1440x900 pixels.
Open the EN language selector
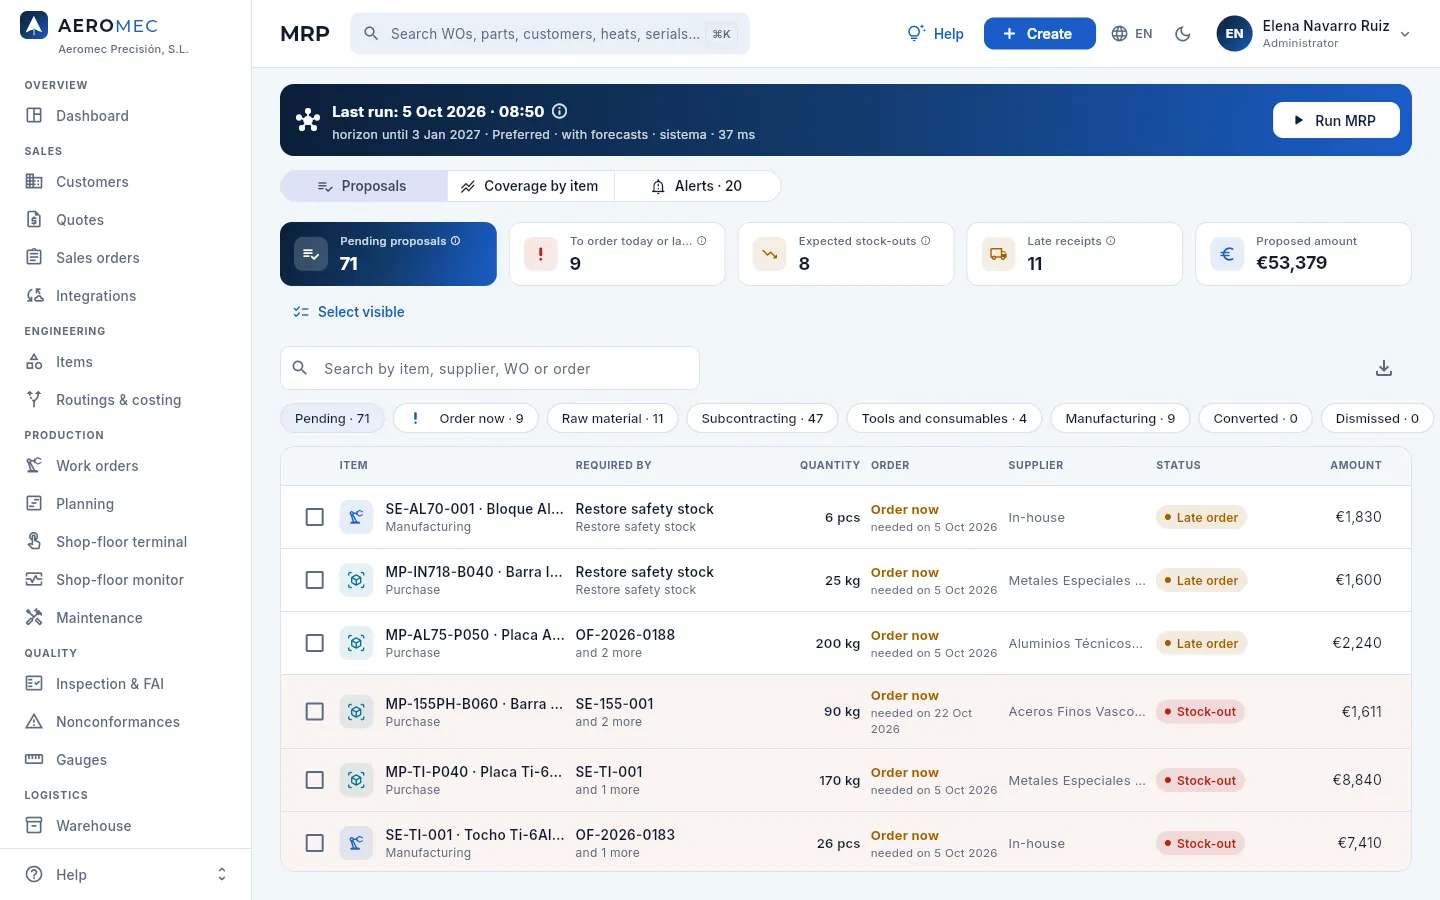click(x=1132, y=34)
